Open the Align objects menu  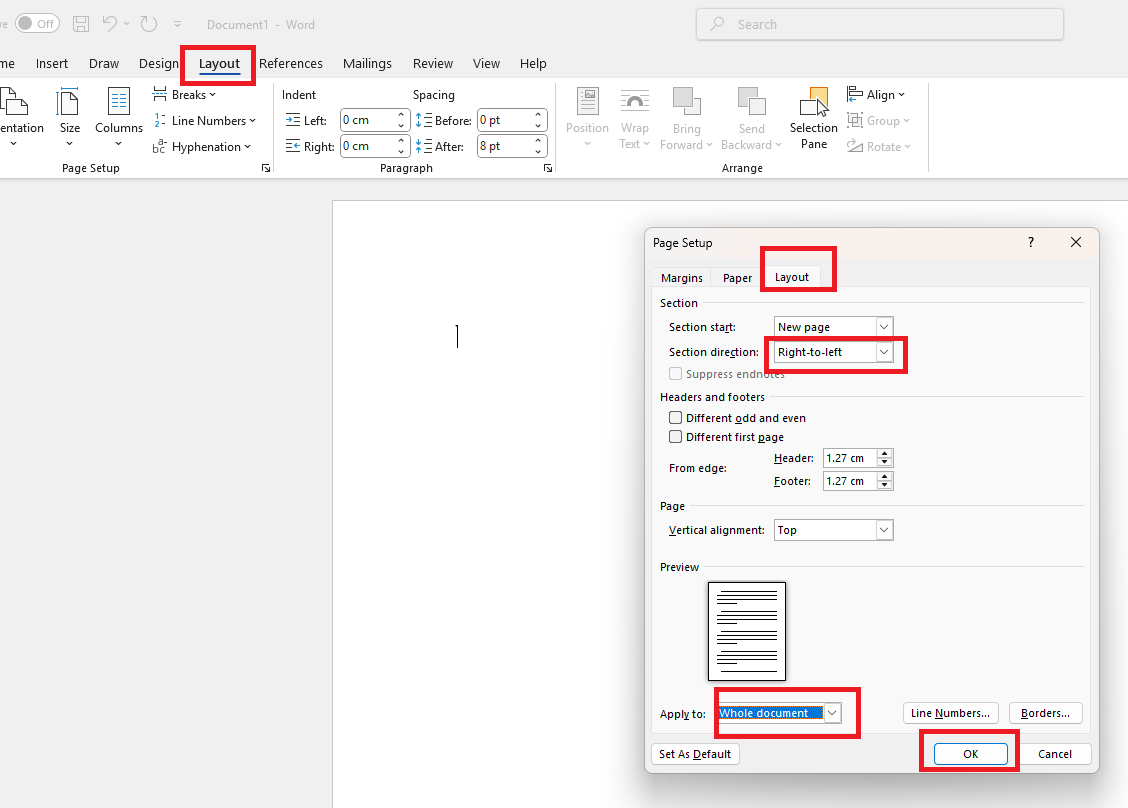pos(876,95)
